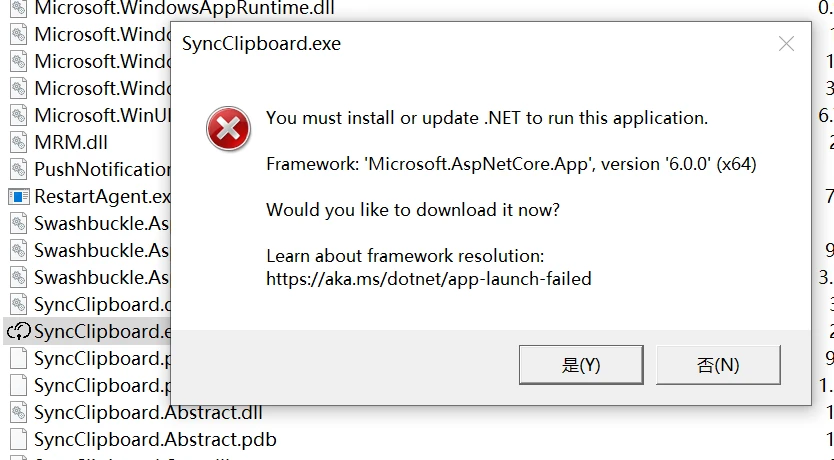834x460 pixels.
Task: Select the SyncClipboard.Abstract.dll file name
Action: (x=148, y=412)
